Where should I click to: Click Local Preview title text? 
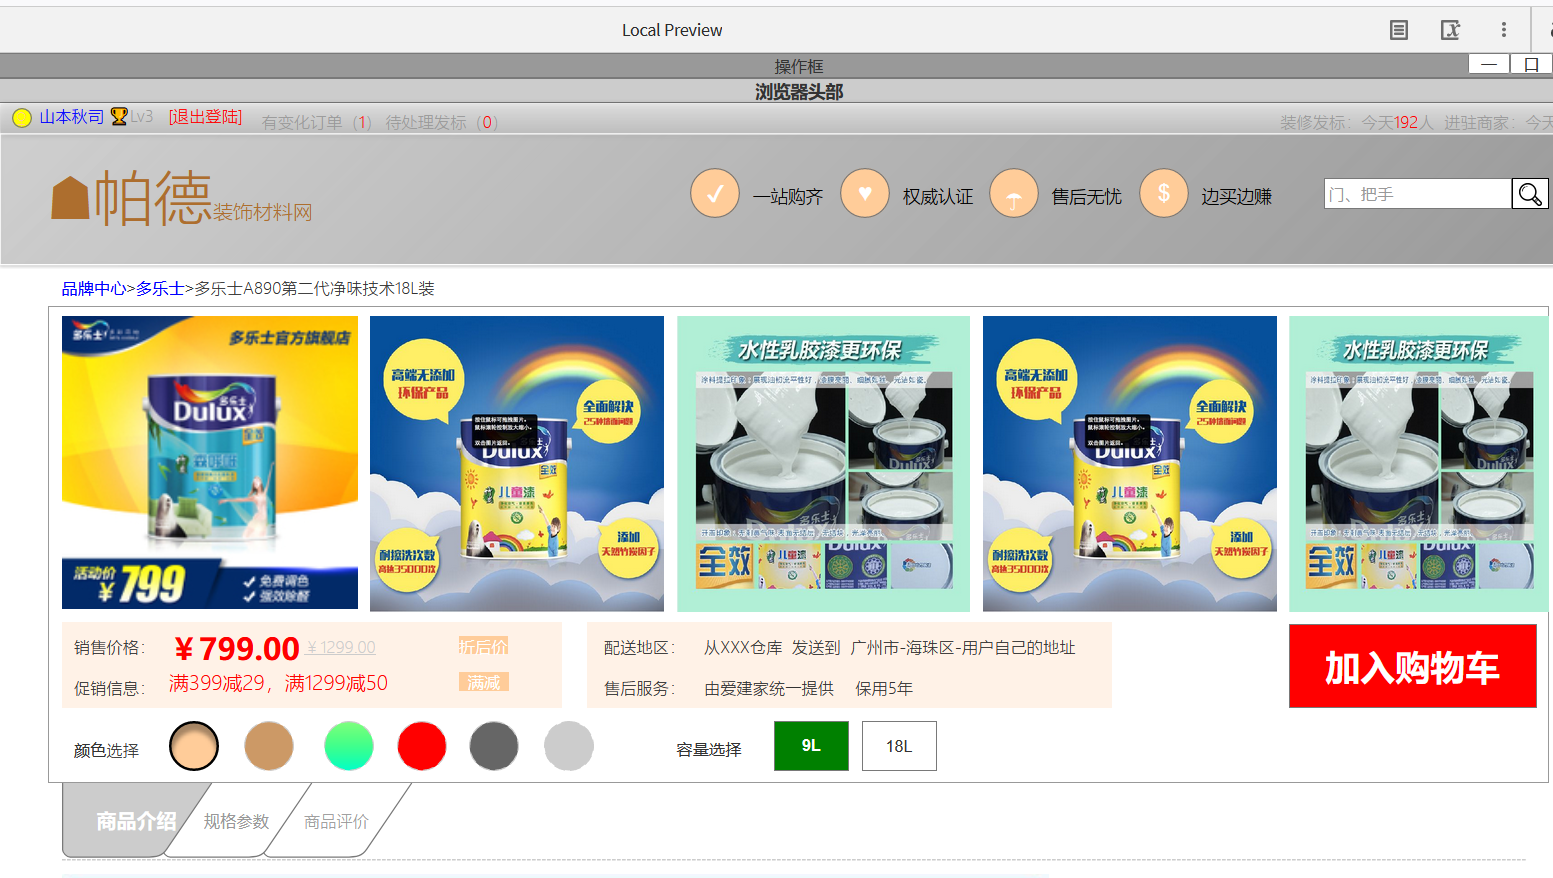coord(672,30)
